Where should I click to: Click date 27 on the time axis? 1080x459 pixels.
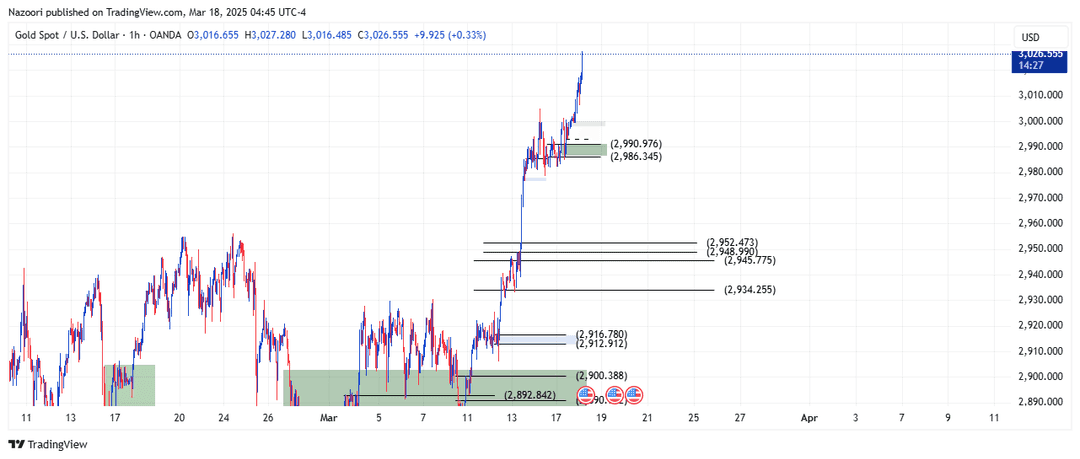pyautogui.click(x=739, y=418)
